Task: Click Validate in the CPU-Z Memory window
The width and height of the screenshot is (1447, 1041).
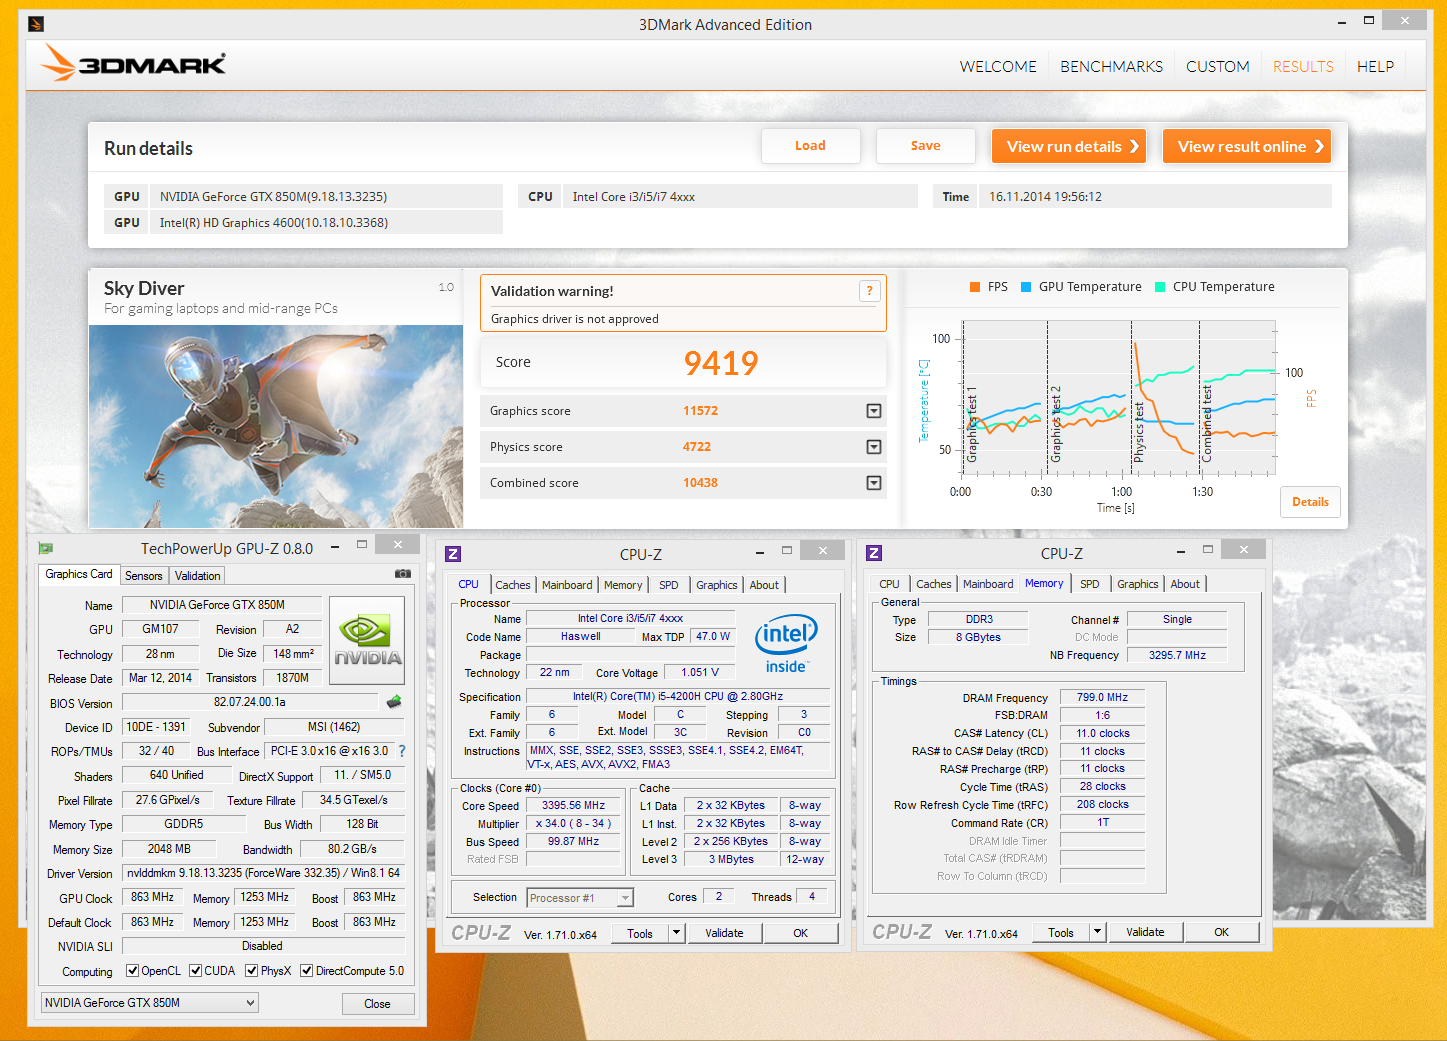Action: pos(1145,932)
